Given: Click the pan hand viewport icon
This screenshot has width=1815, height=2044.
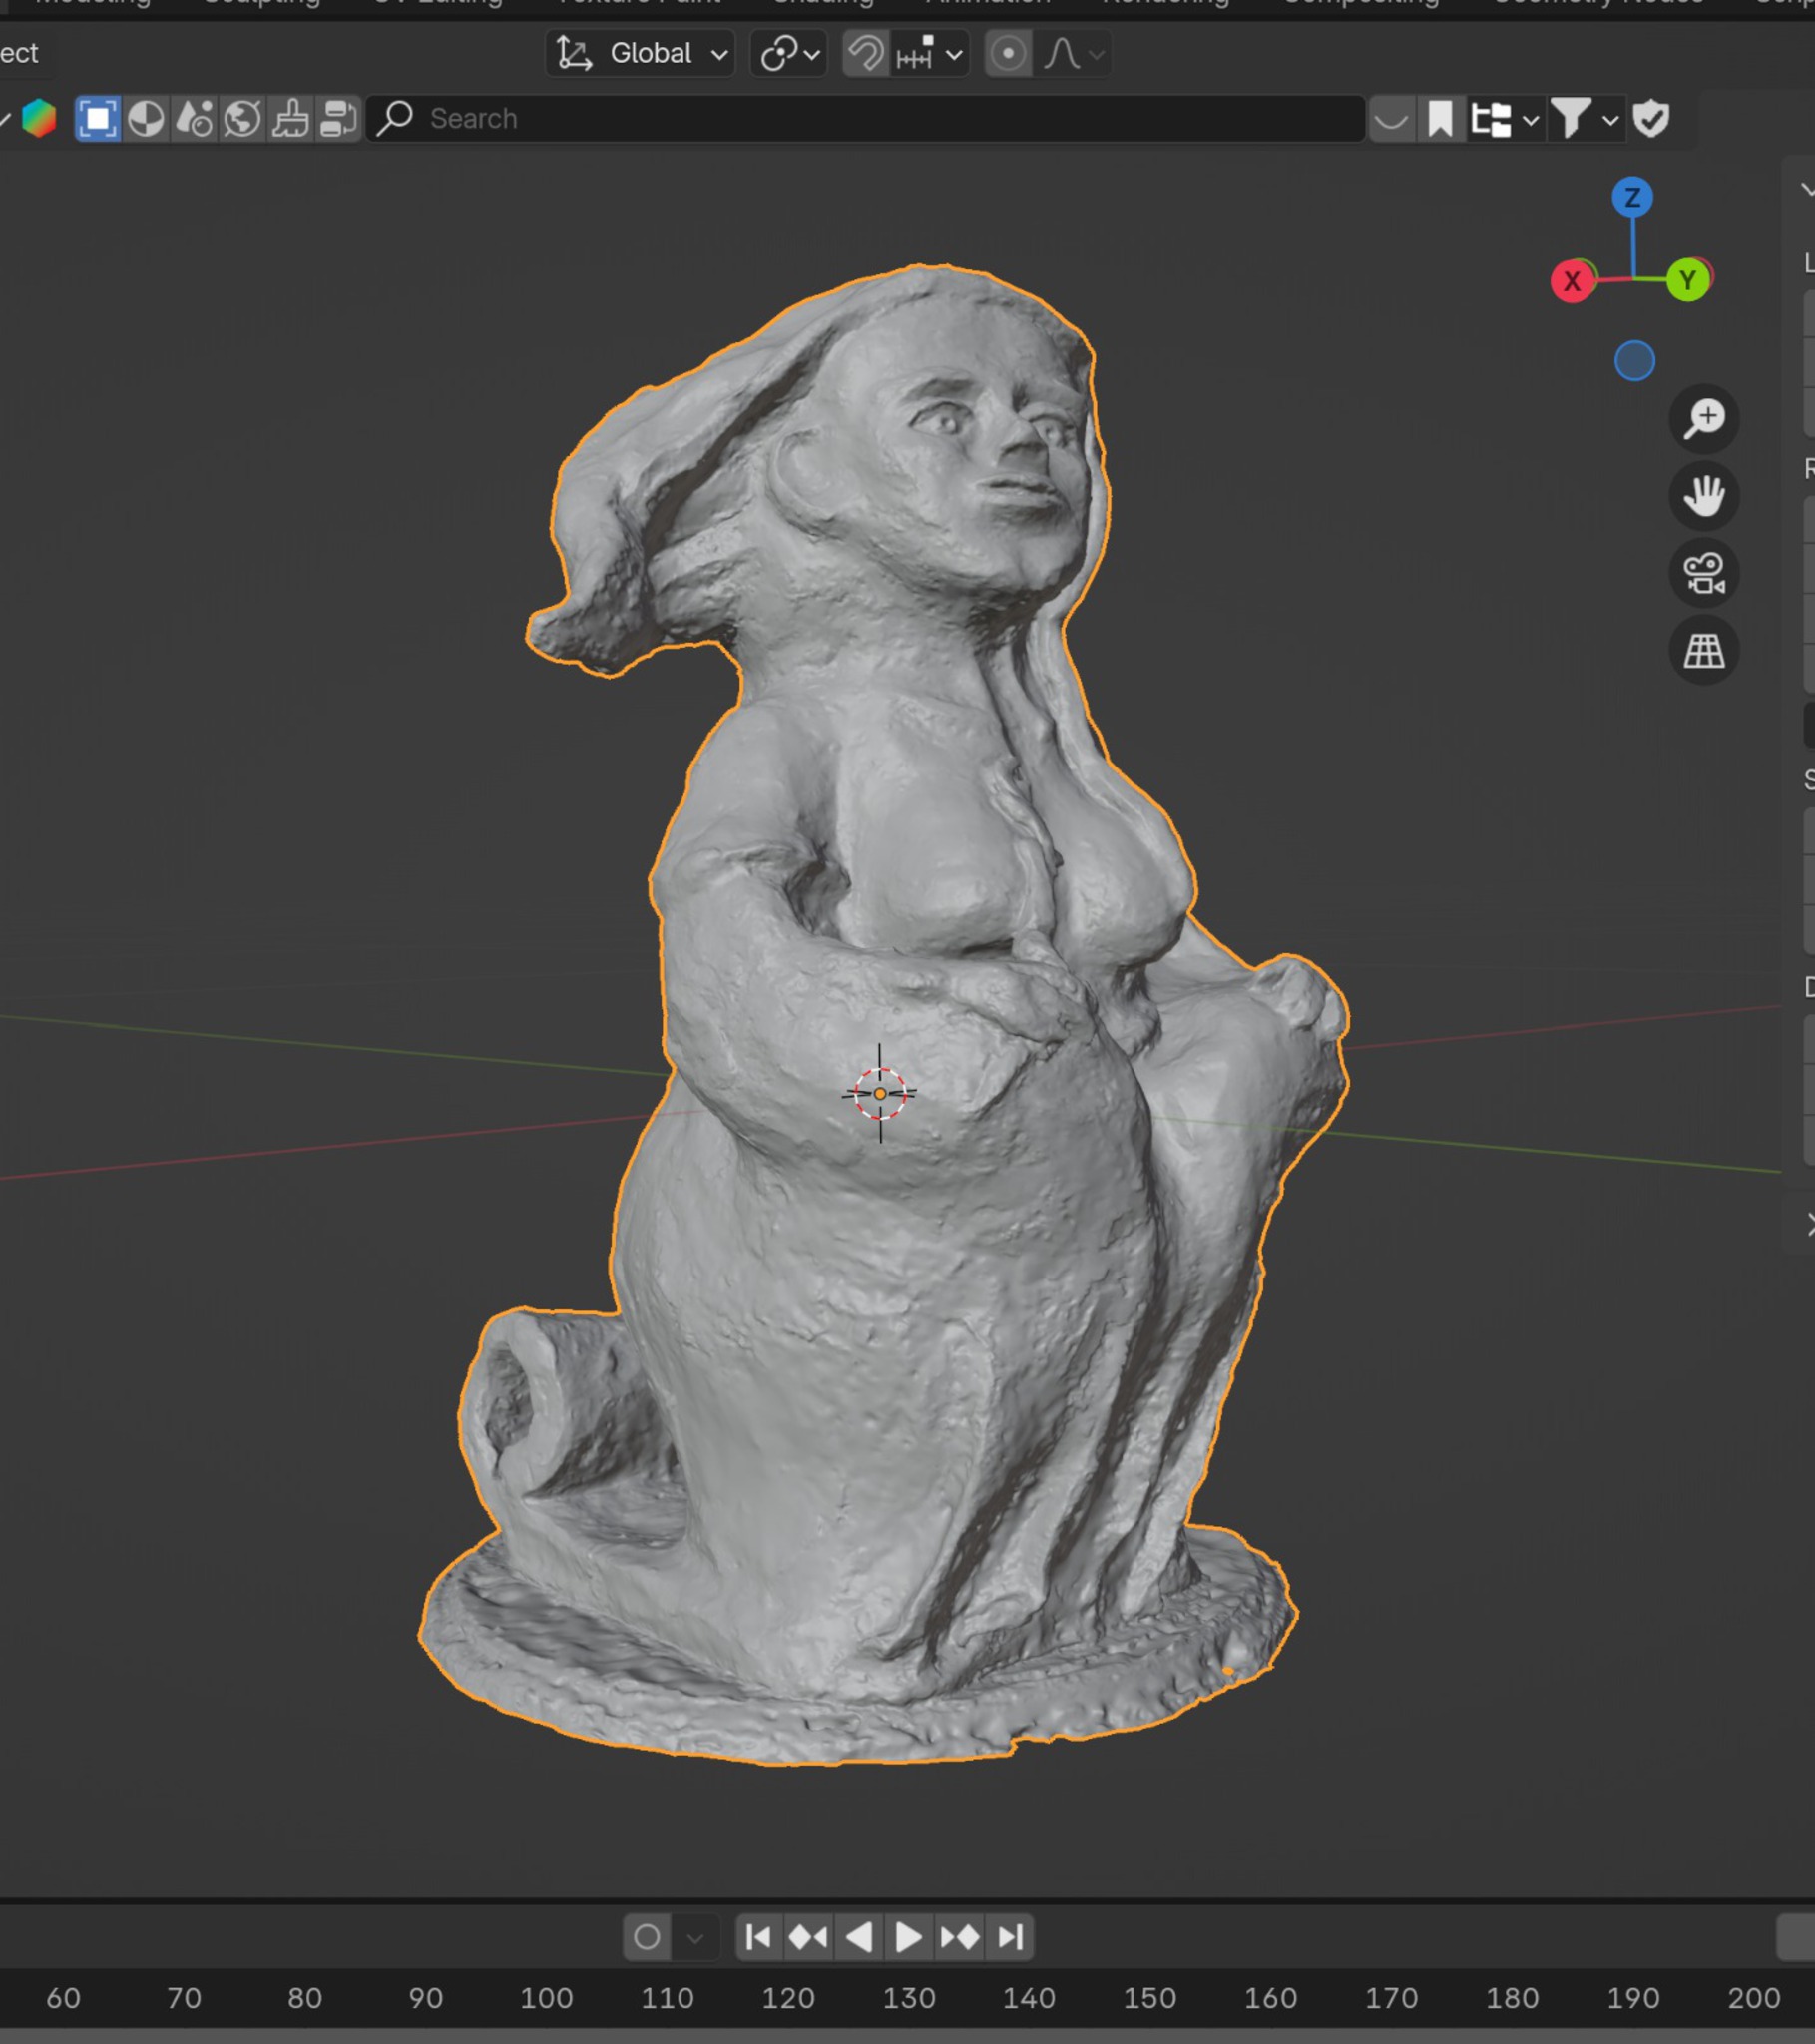Looking at the screenshot, I should click(x=1704, y=495).
